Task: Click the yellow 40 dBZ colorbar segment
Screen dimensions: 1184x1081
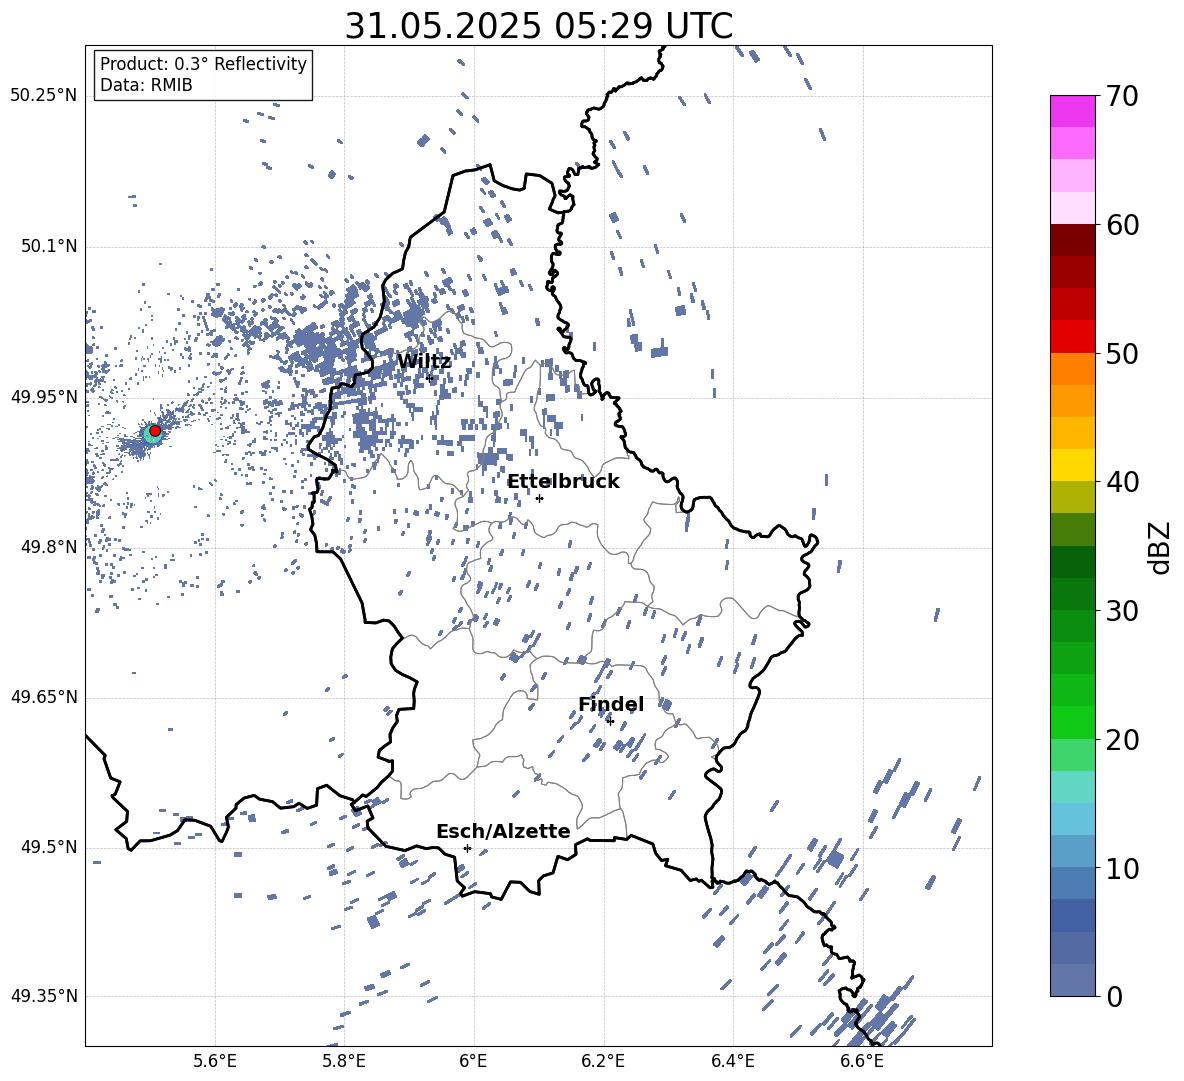Action: 1072,465
